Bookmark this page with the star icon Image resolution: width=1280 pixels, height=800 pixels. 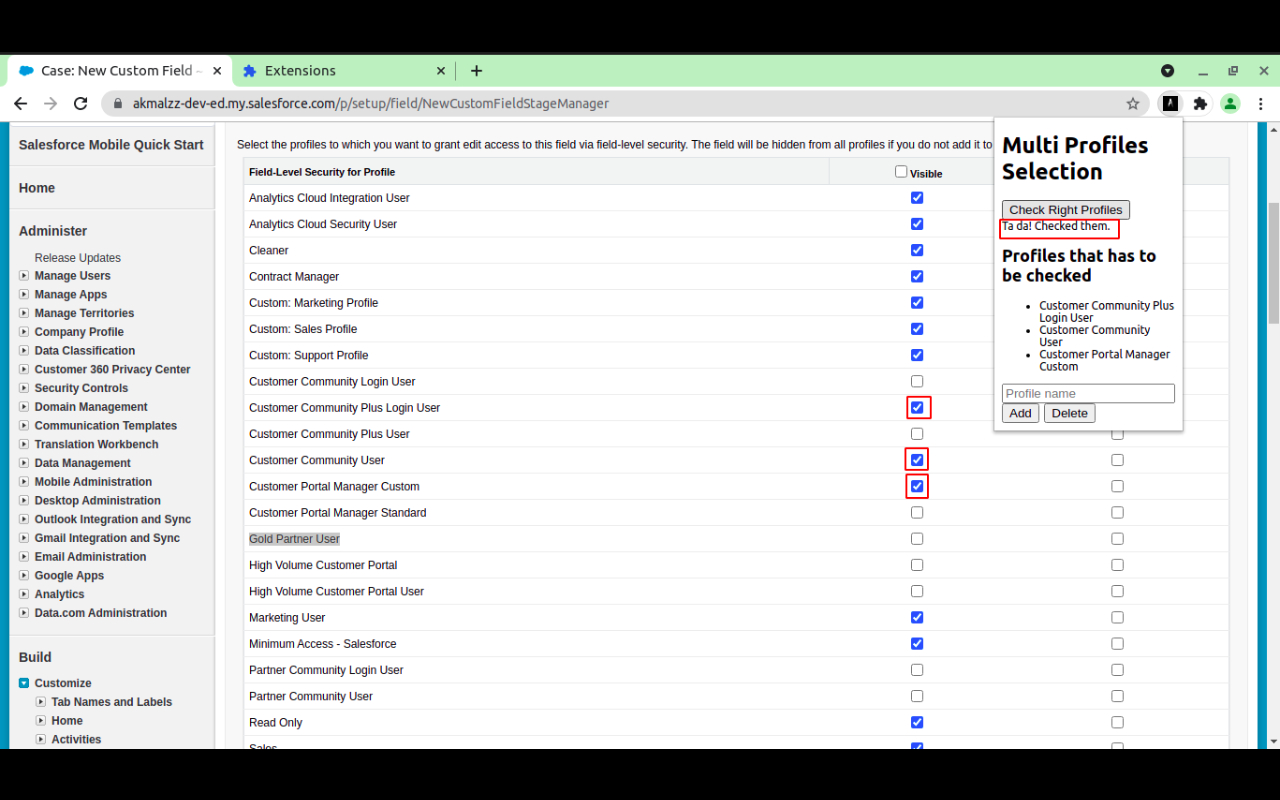click(1133, 103)
